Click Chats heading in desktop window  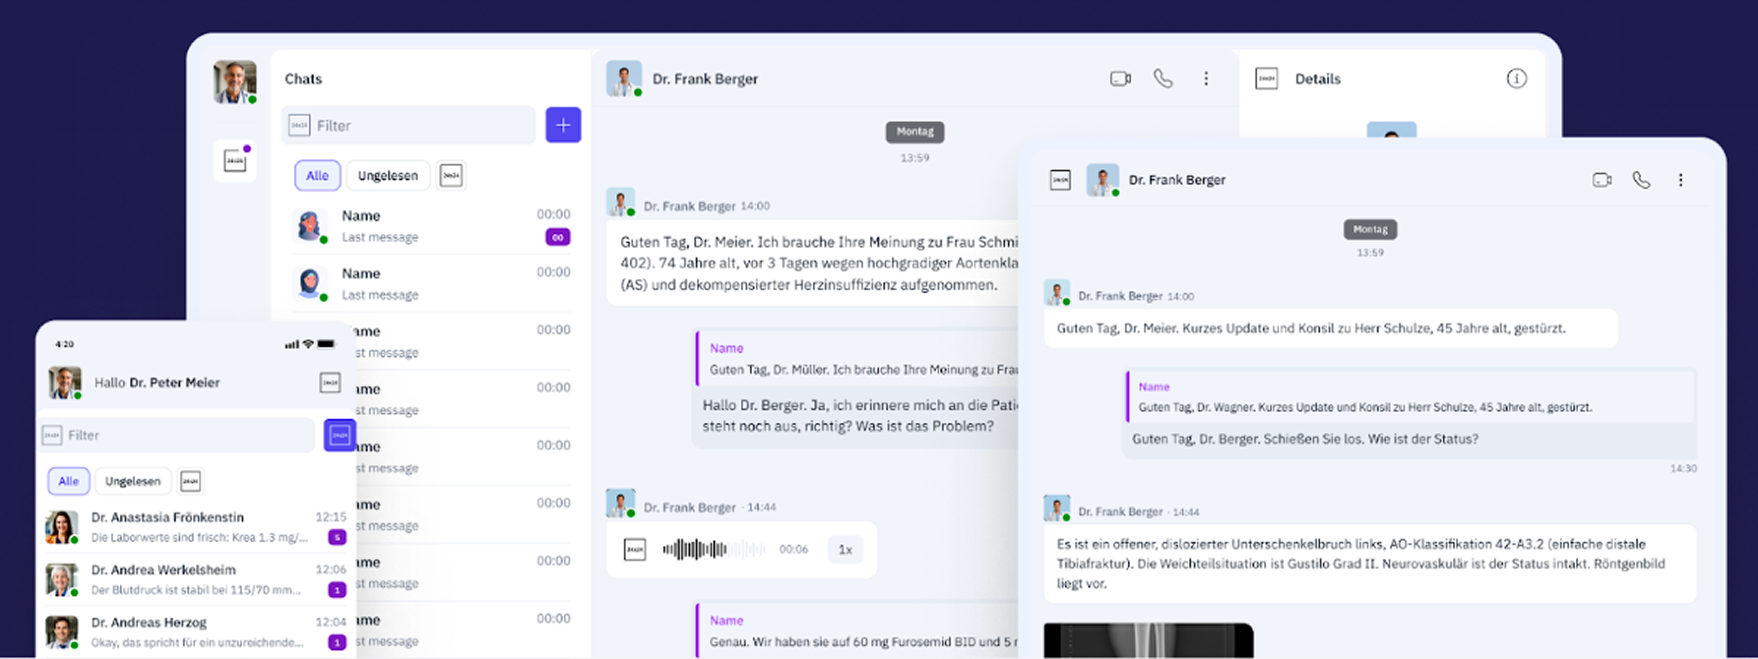click(303, 79)
